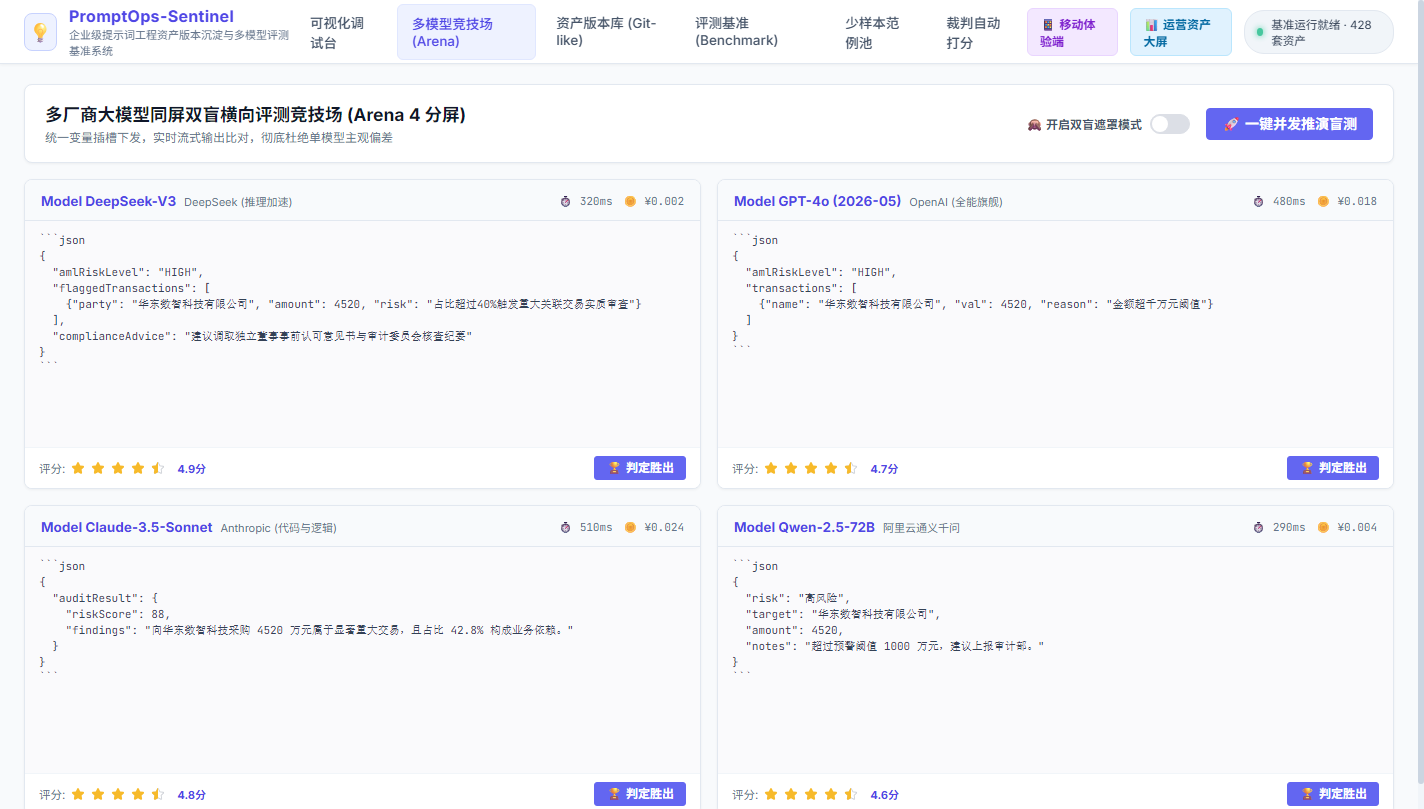
Task: Click the 320ms latency value
Action: pos(596,201)
